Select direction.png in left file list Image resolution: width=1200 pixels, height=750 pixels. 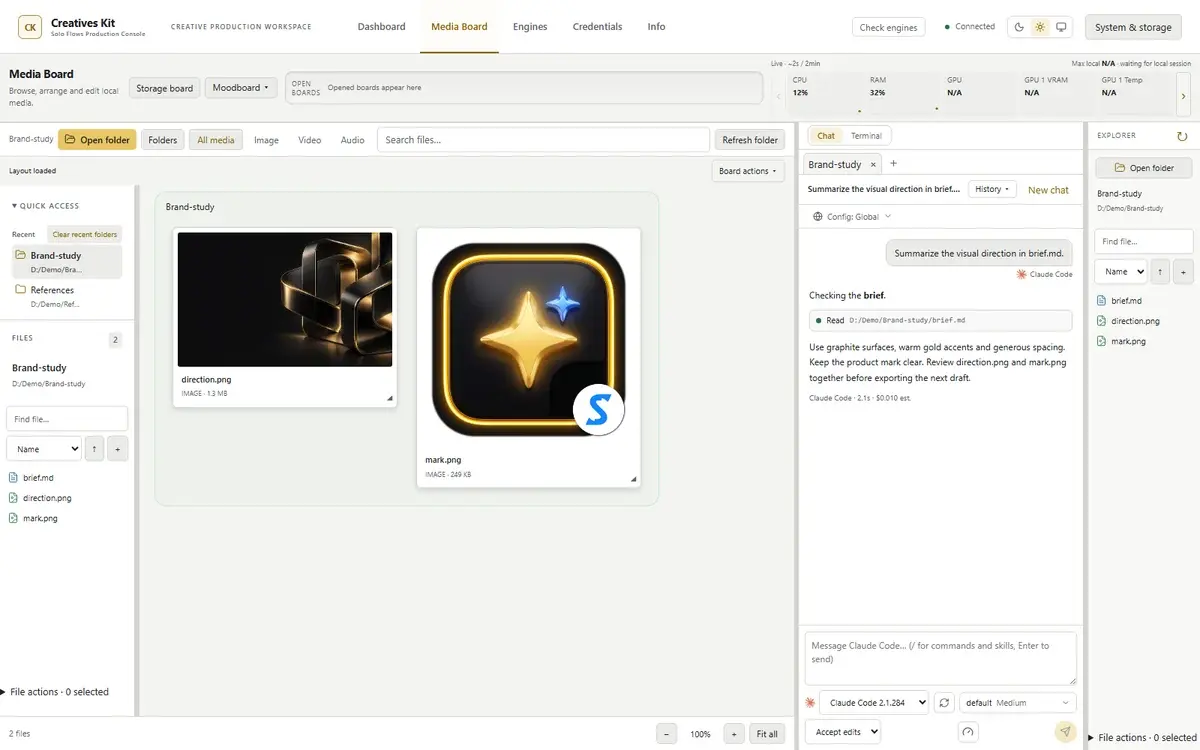[x=47, y=498]
